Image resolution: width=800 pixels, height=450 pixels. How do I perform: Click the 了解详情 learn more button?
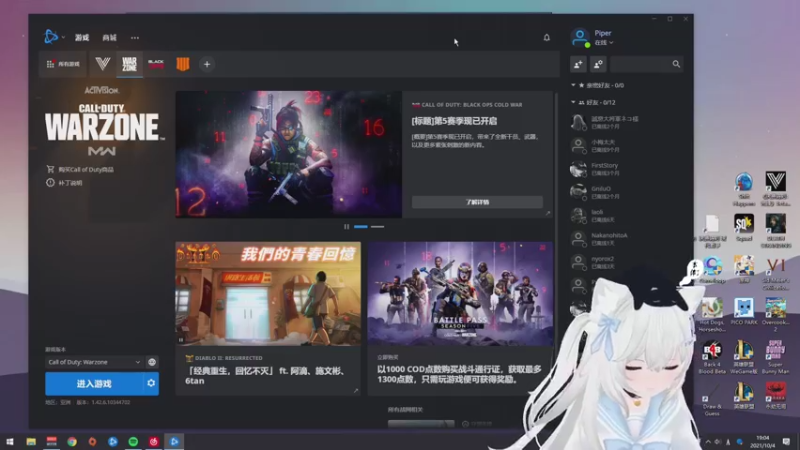point(477,202)
